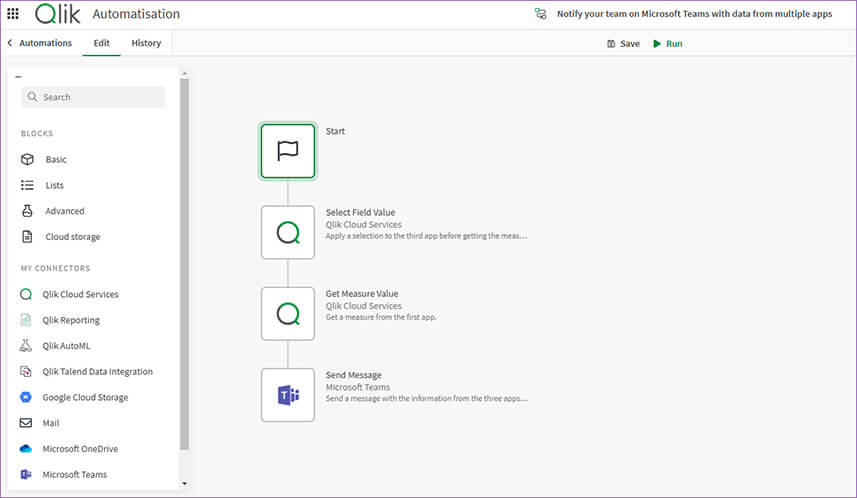Image resolution: width=857 pixels, height=498 pixels.
Task: Click the Qlik Reporting connector icon
Action: coord(26,320)
